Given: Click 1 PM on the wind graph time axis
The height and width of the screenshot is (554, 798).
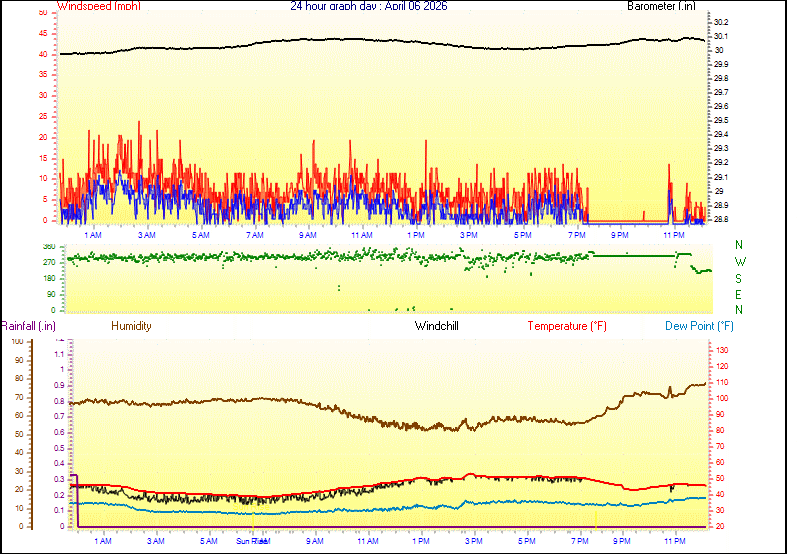Looking at the screenshot, I should [415, 235].
